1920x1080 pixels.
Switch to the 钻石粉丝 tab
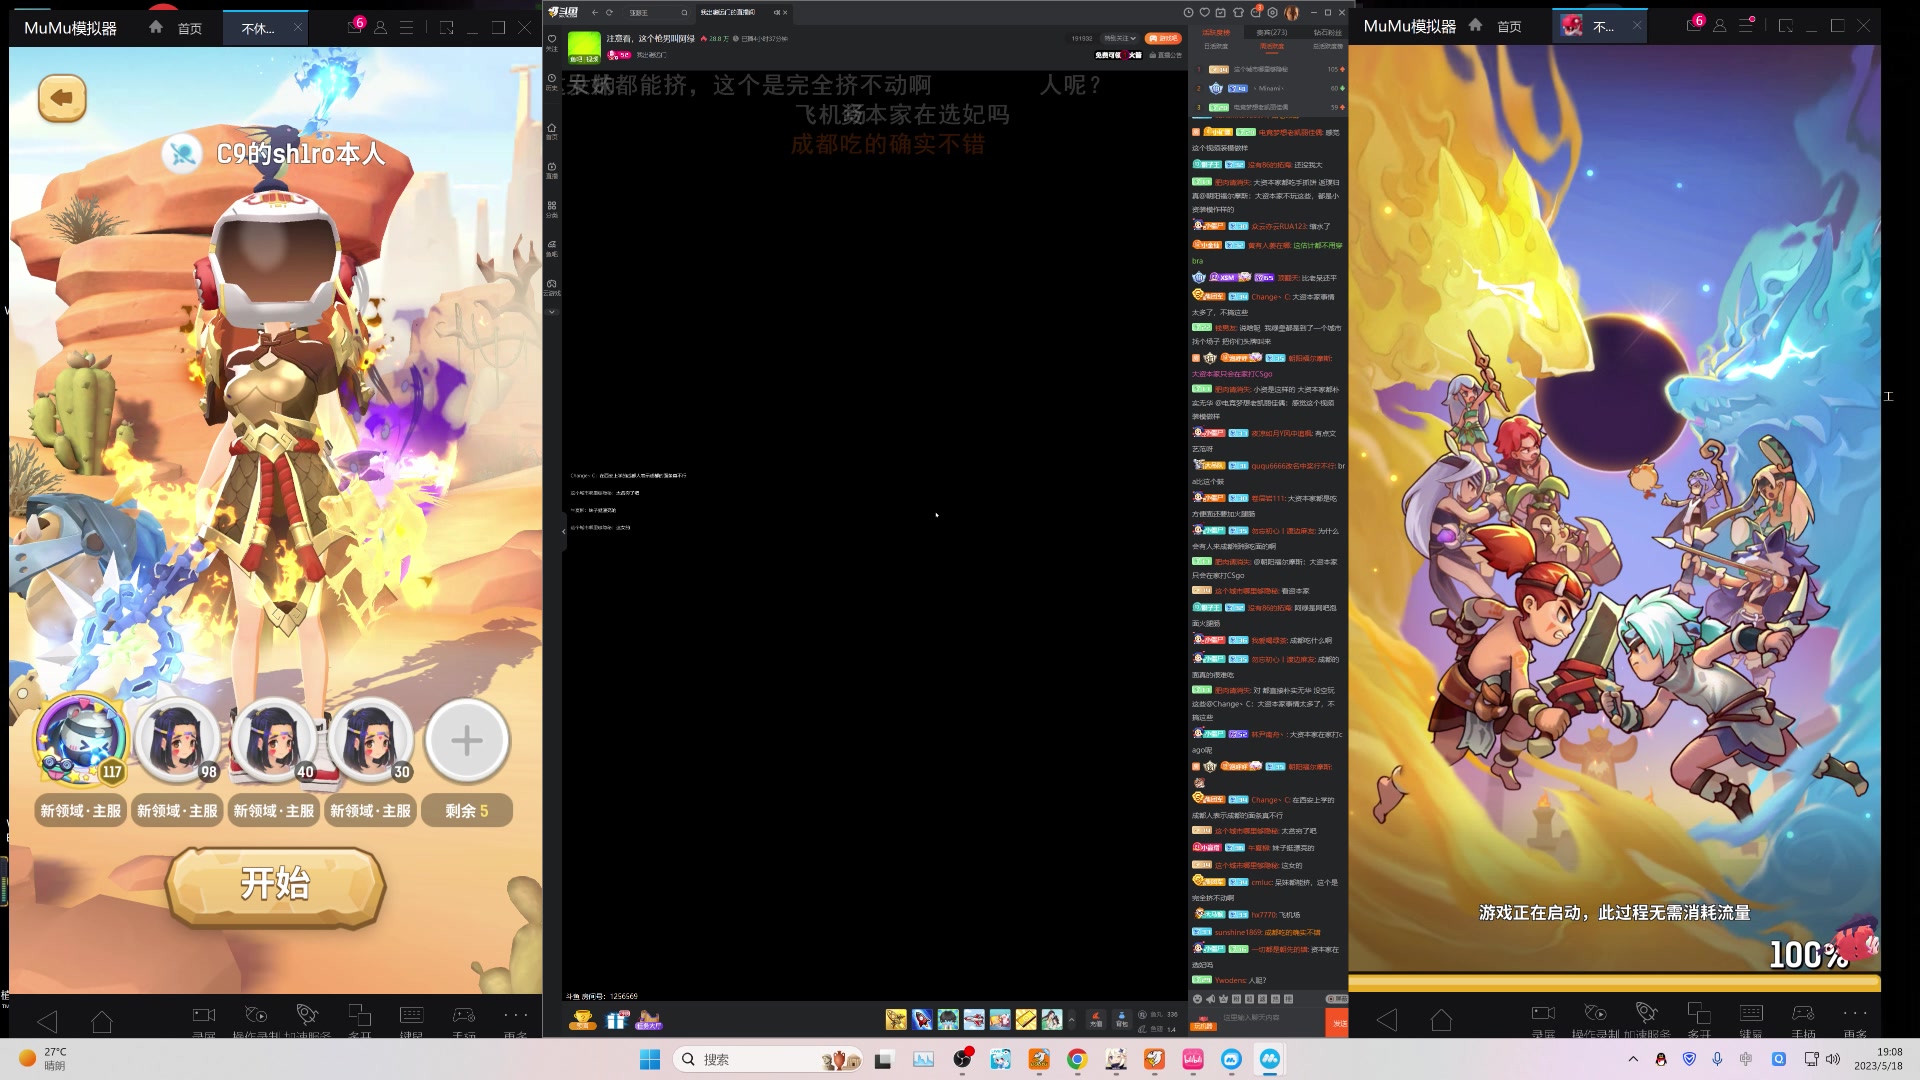(x=1327, y=33)
